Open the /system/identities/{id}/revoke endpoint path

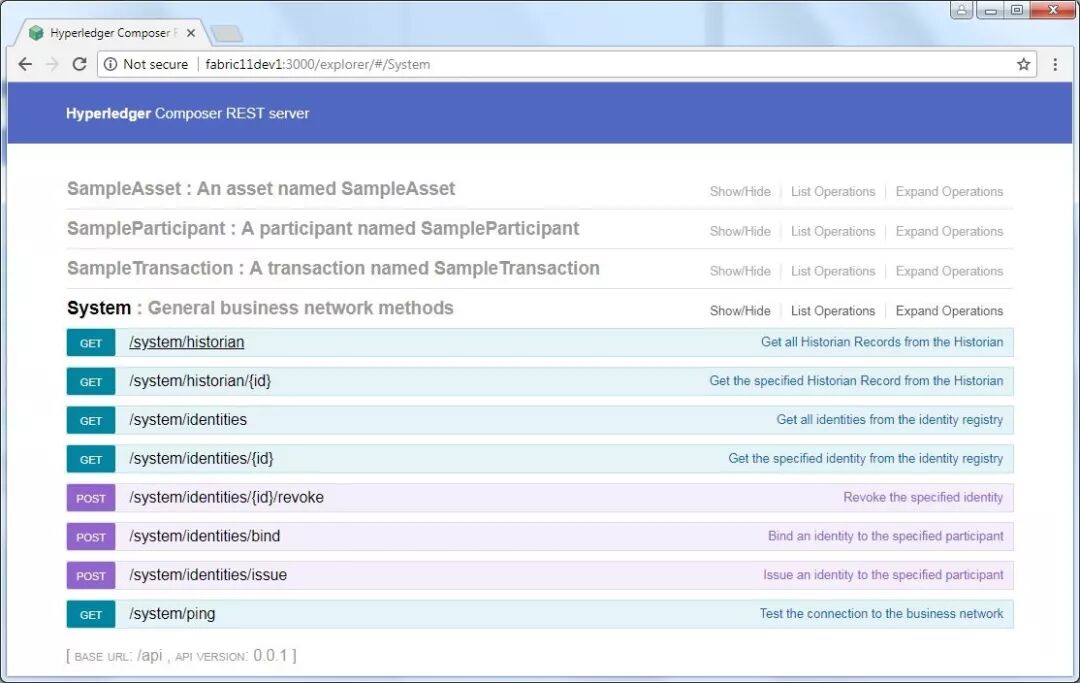coord(226,497)
